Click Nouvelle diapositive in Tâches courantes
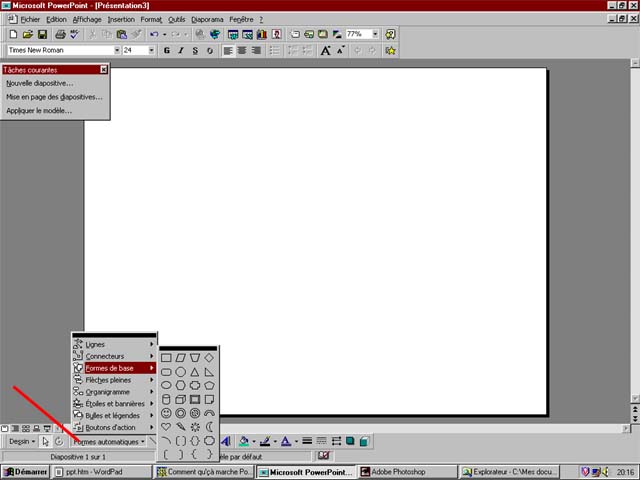Viewport: 640px width, 480px height. coord(40,83)
